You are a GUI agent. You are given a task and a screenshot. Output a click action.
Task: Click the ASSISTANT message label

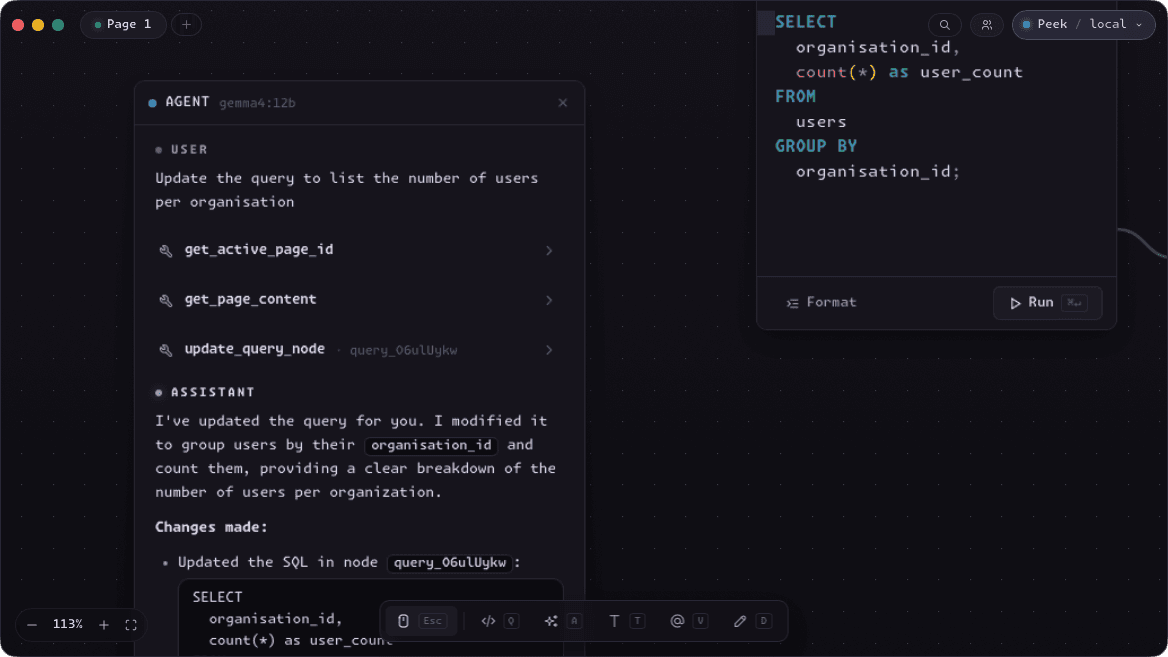tap(212, 392)
